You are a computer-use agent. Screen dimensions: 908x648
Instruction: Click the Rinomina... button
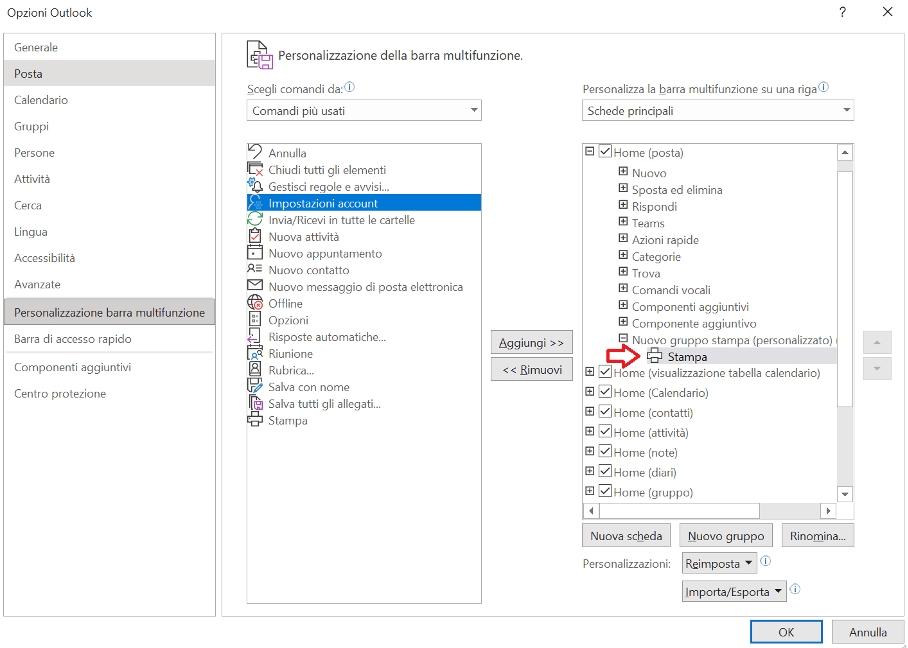818,536
